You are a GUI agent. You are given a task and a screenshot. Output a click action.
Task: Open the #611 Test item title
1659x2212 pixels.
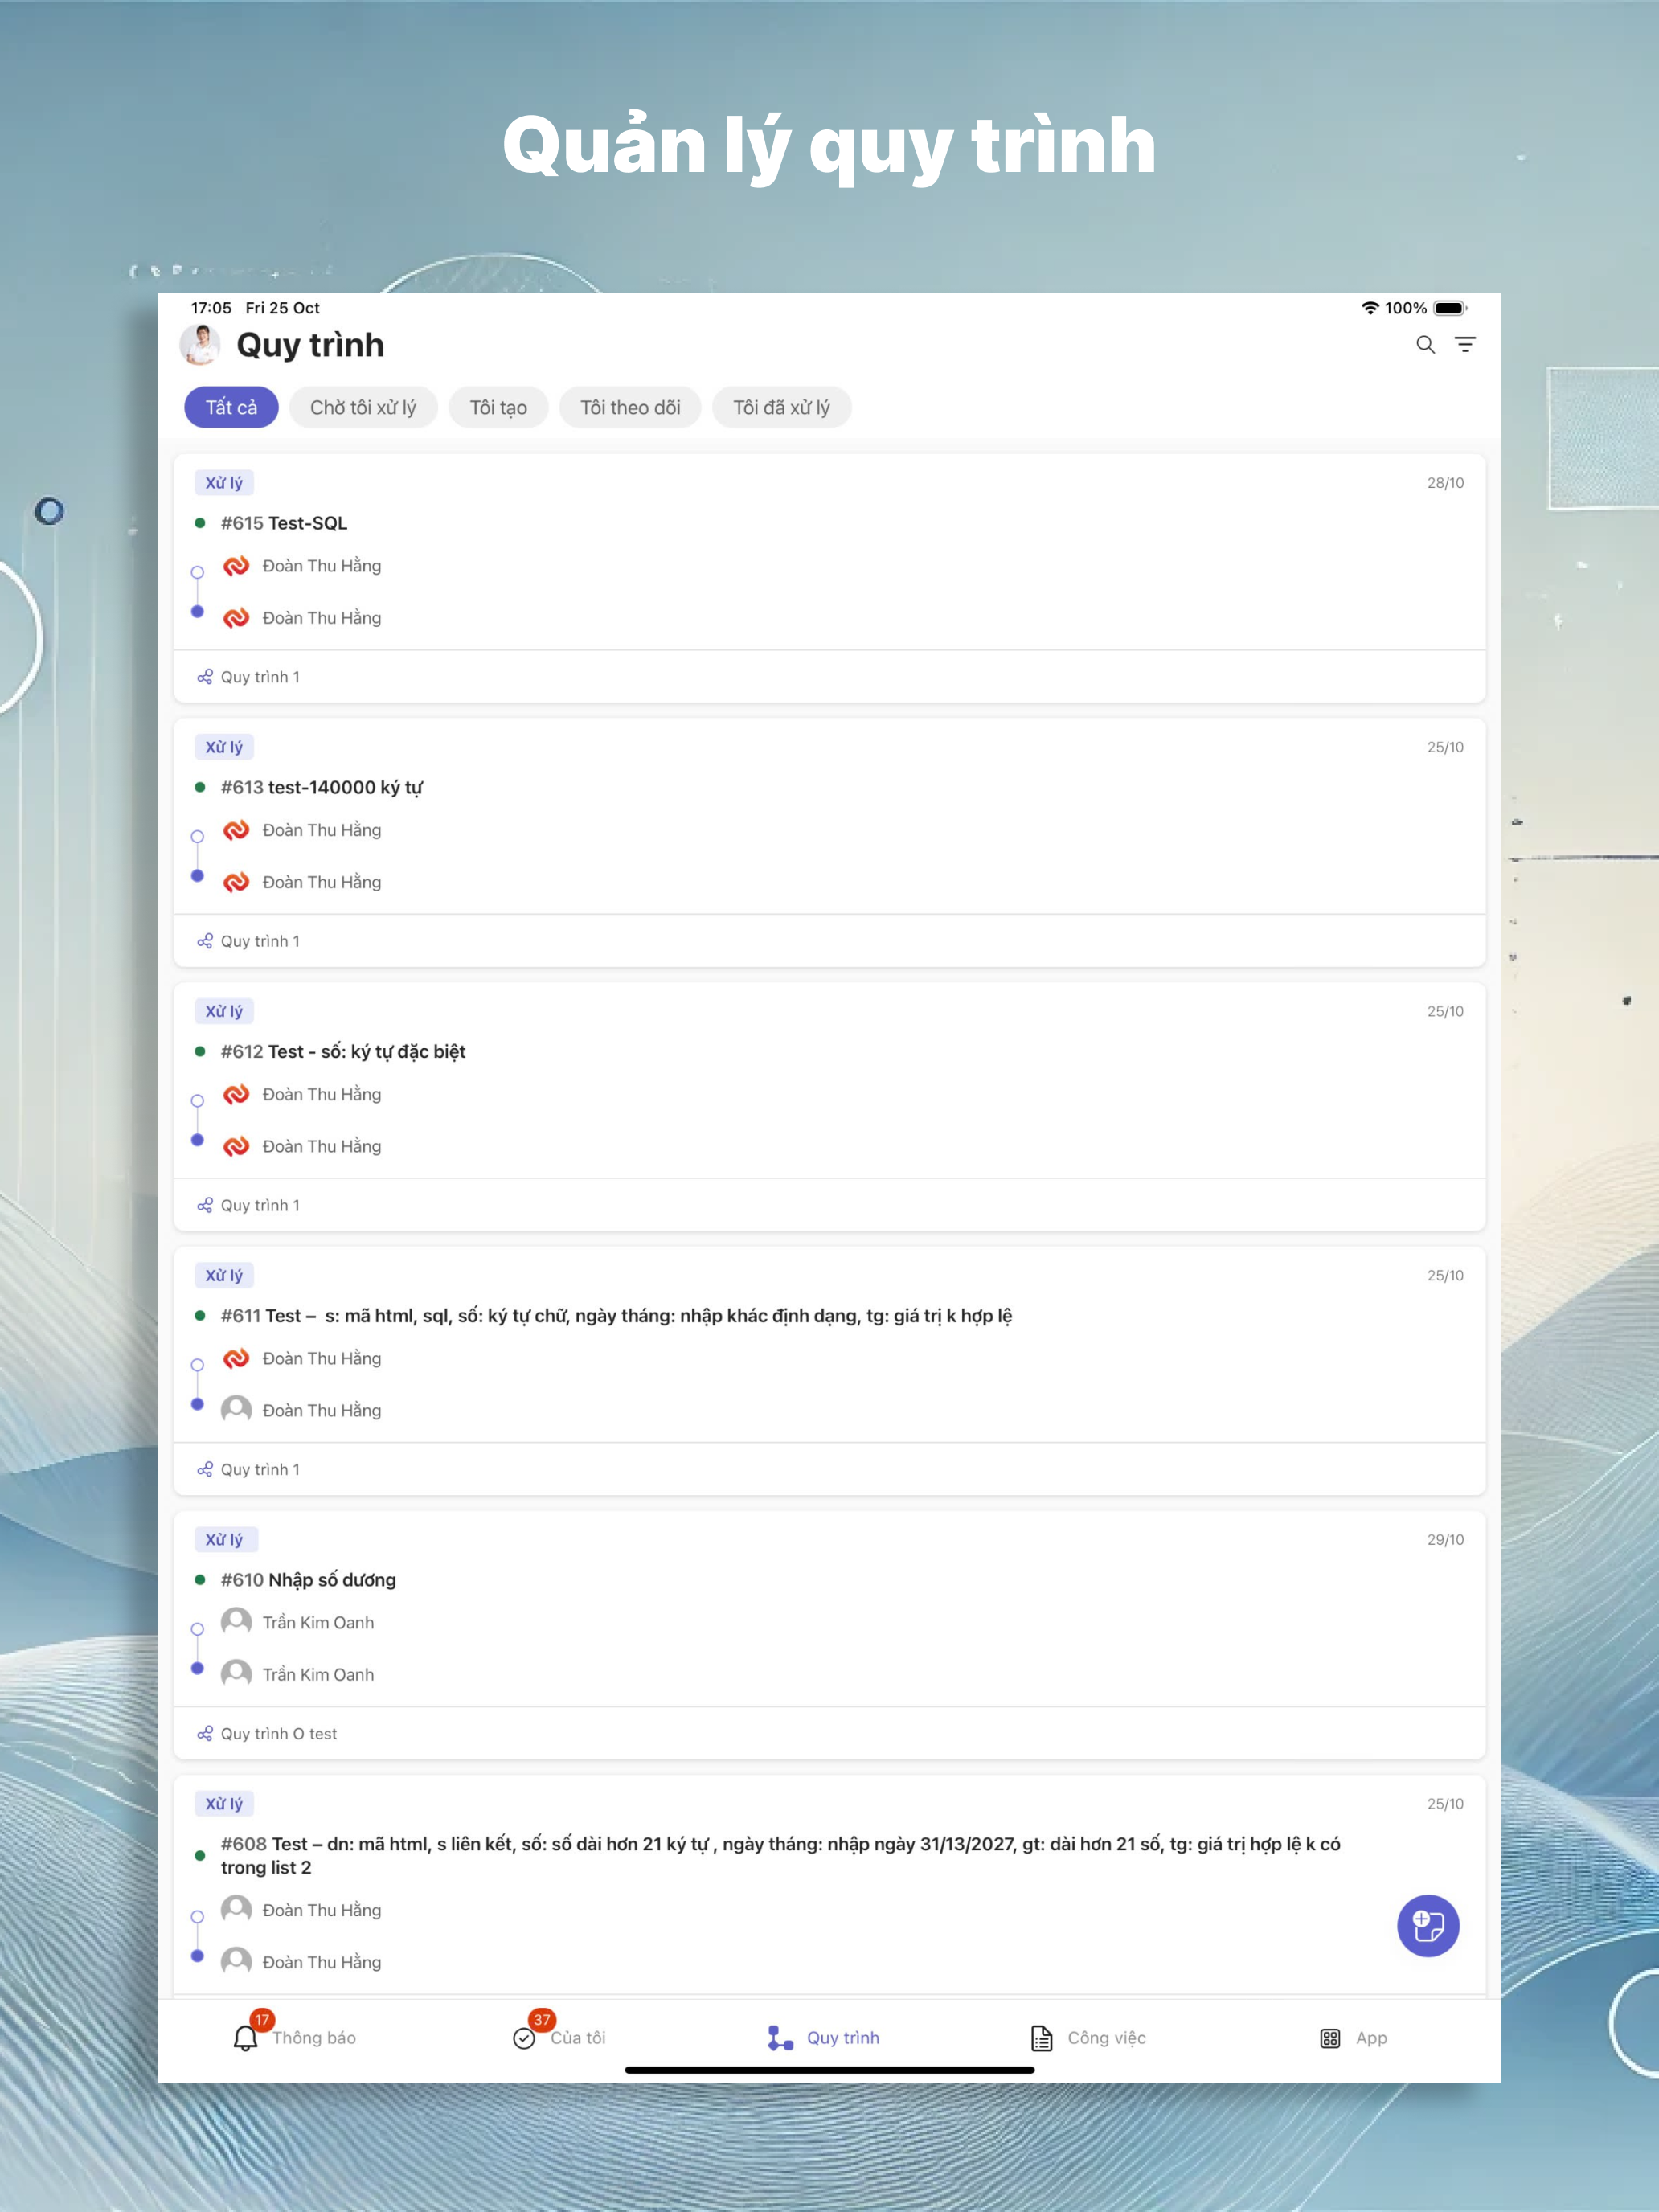[x=616, y=1316]
